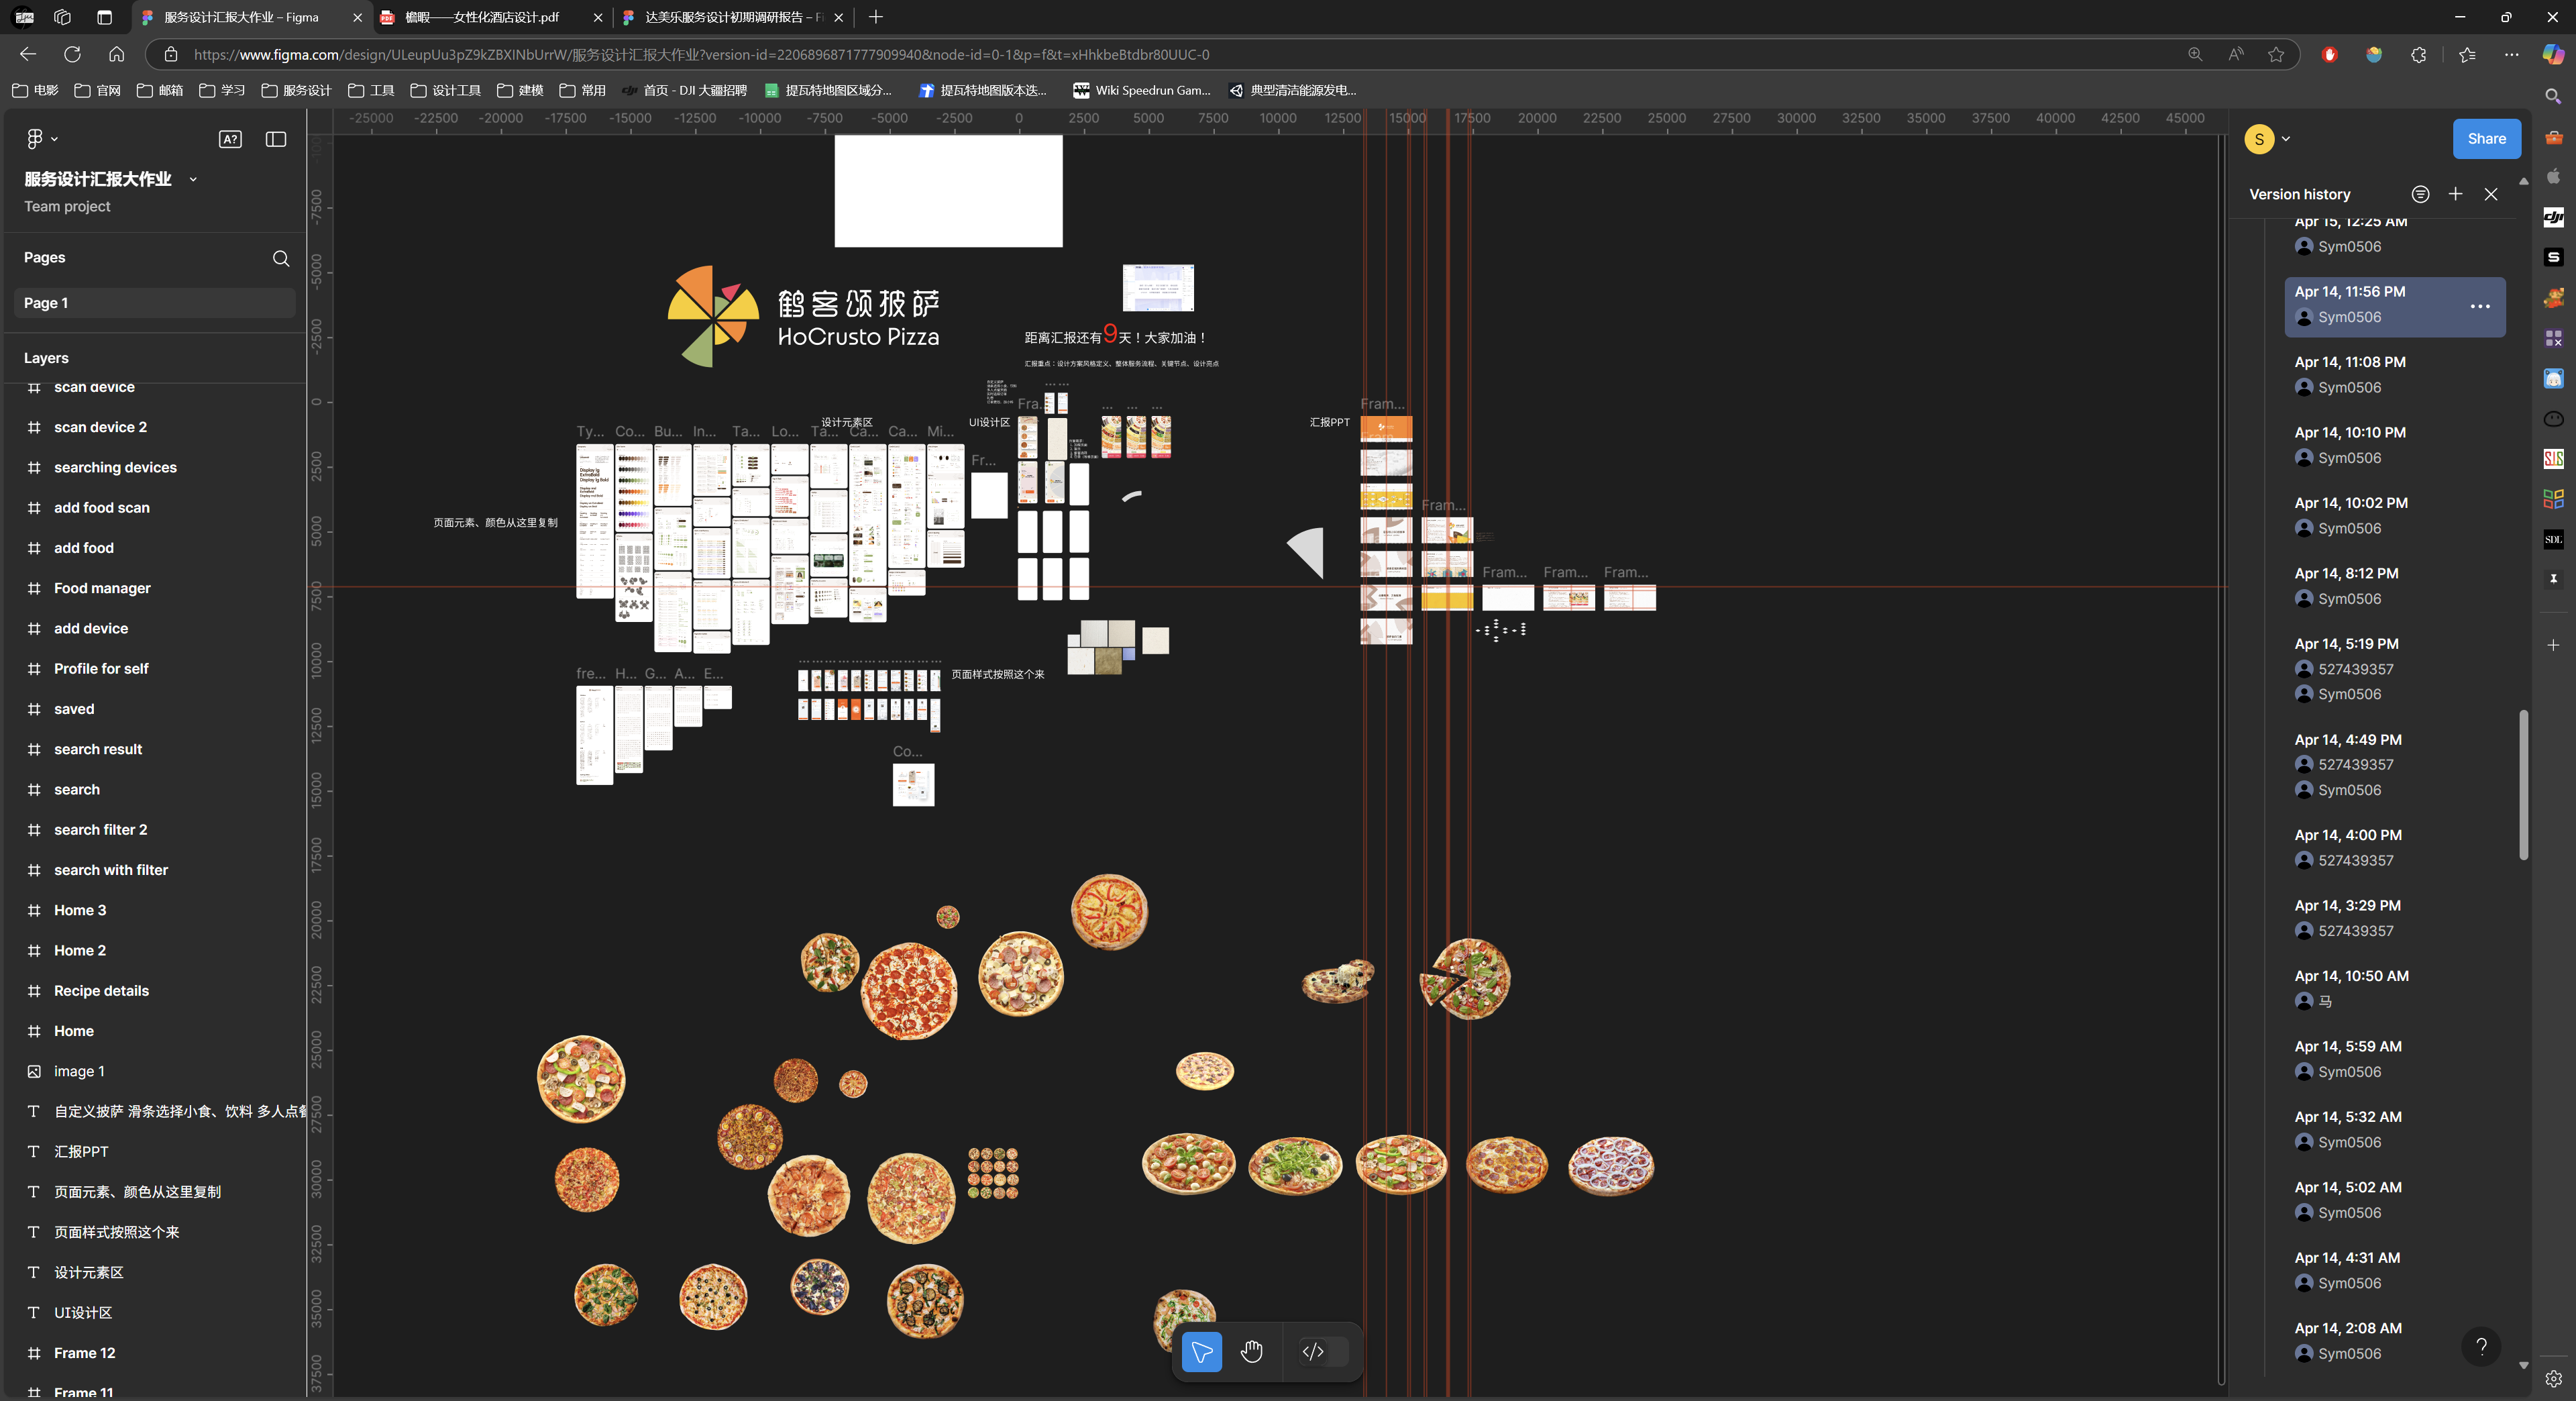Screen dimensions: 2576x1401
Task: Go to browser home page
Action: tap(117, 54)
